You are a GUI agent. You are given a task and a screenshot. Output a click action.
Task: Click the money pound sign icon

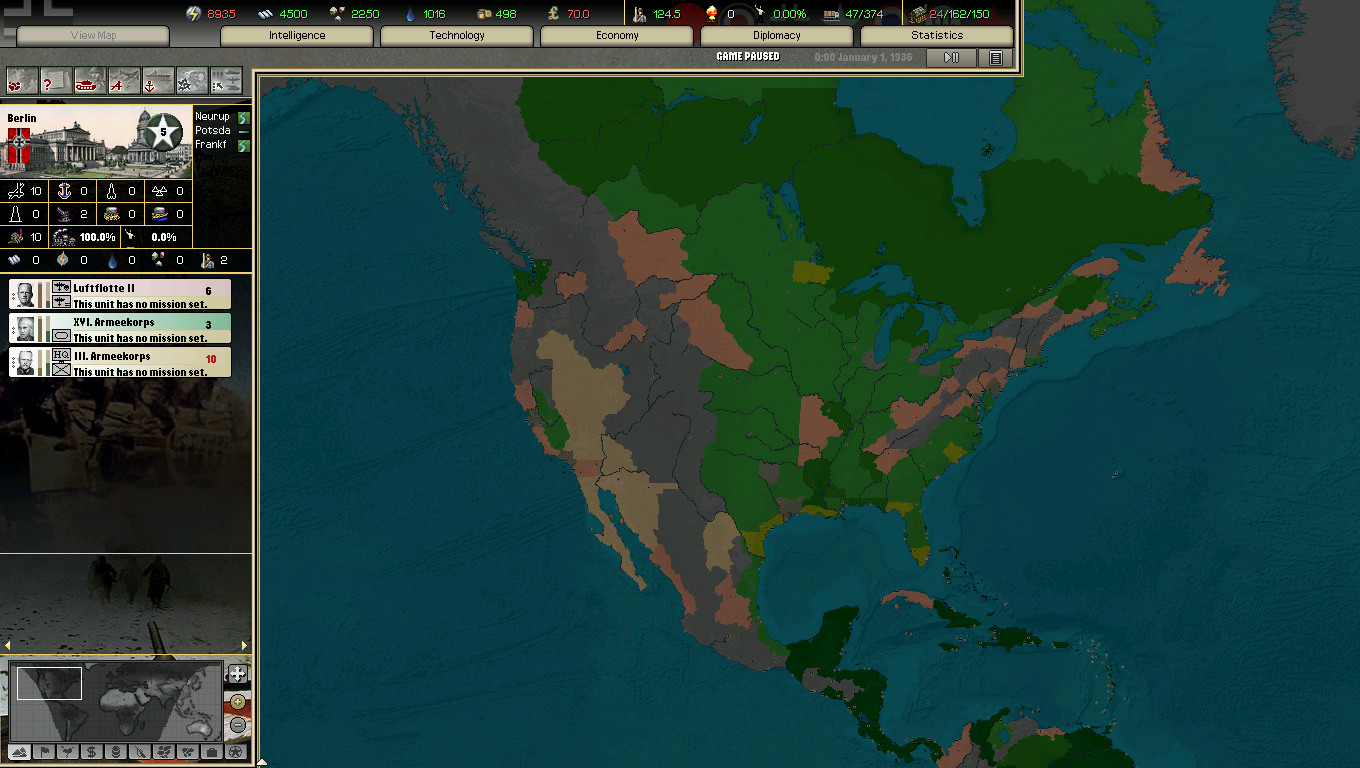click(x=553, y=14)
